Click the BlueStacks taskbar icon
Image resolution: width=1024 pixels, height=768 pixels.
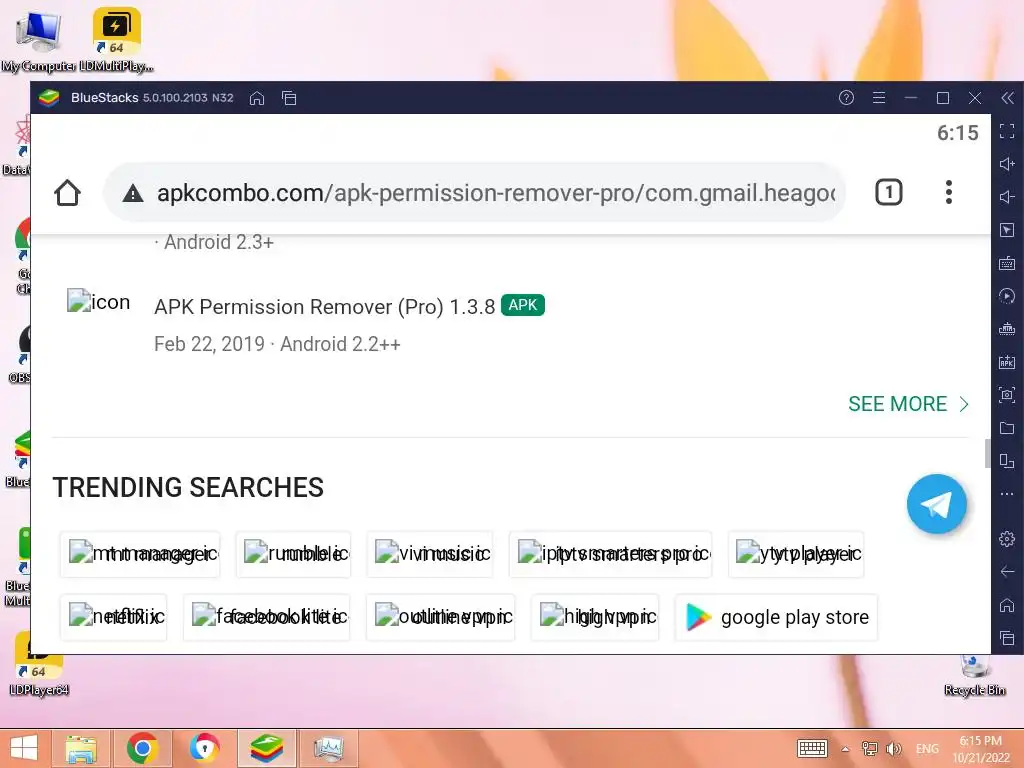[x=266, y=748]
